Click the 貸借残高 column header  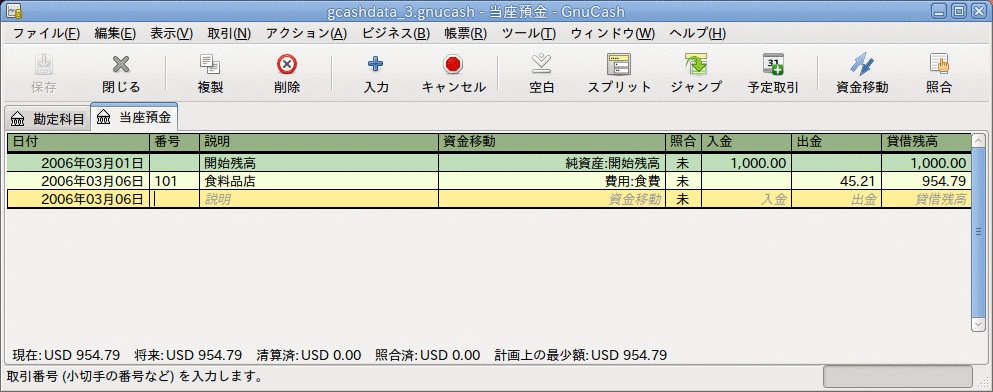[x=927, y=142]
